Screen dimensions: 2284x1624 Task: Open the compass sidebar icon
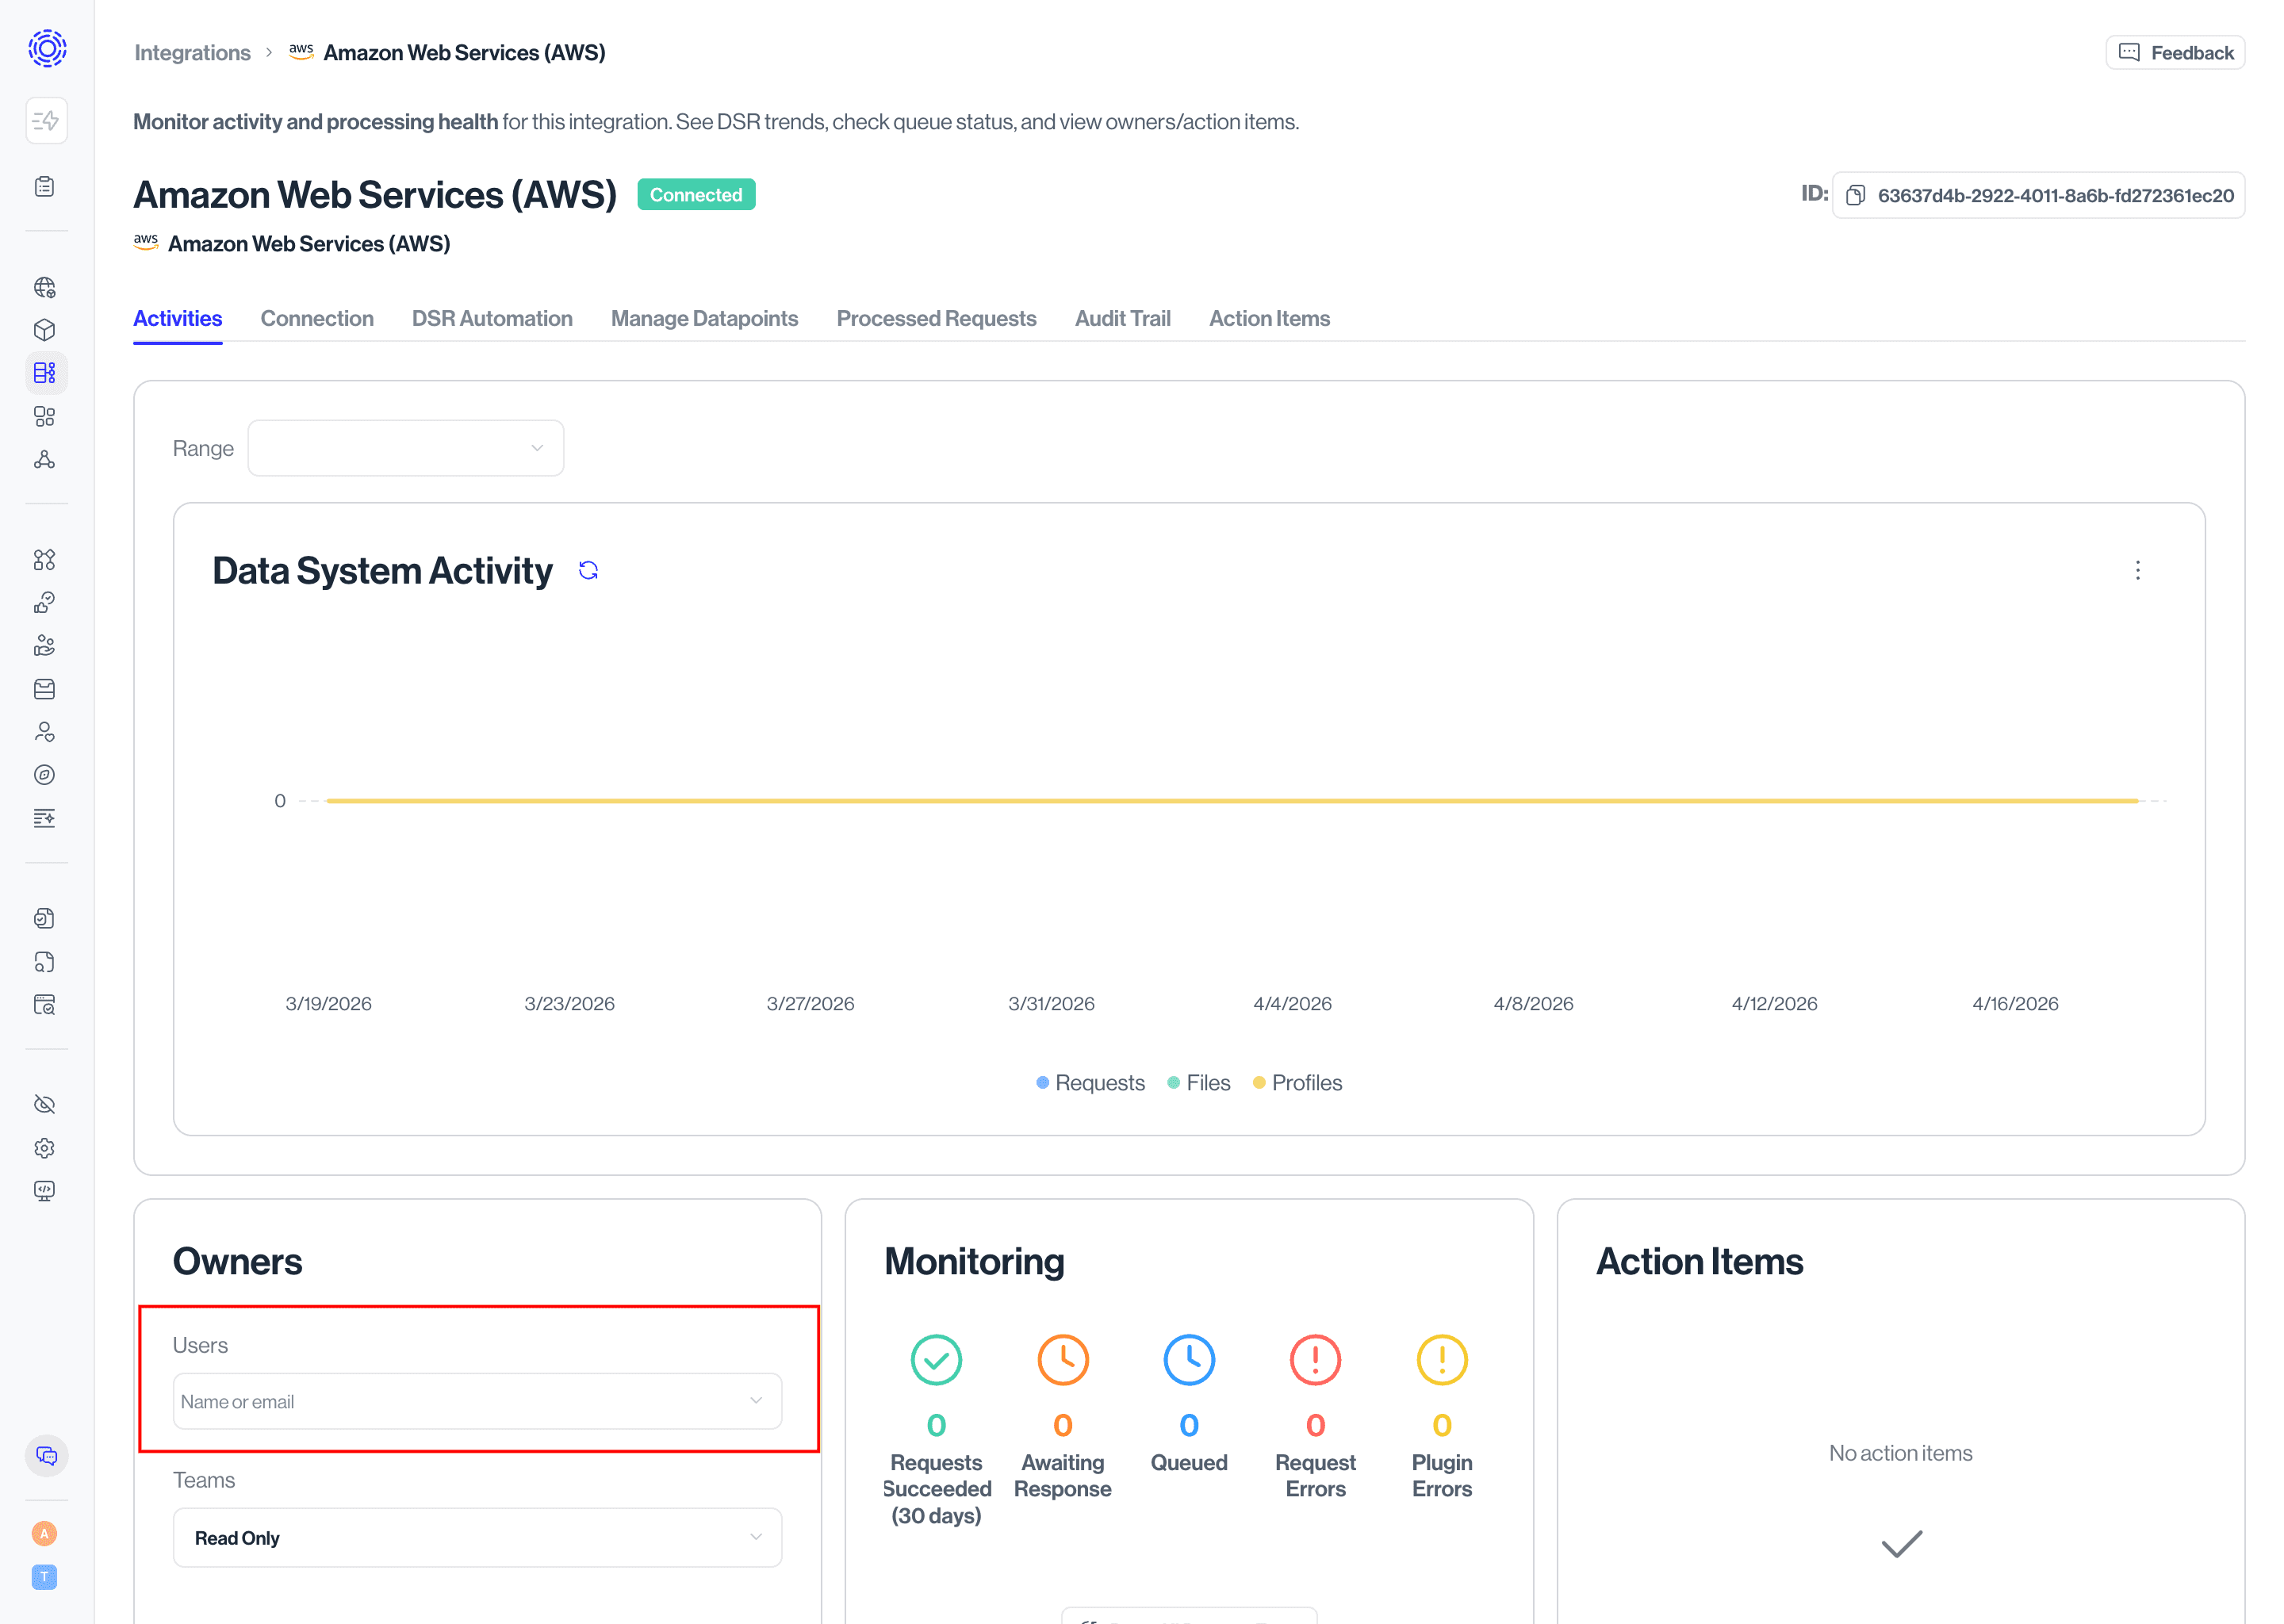[x=45, y=775]
